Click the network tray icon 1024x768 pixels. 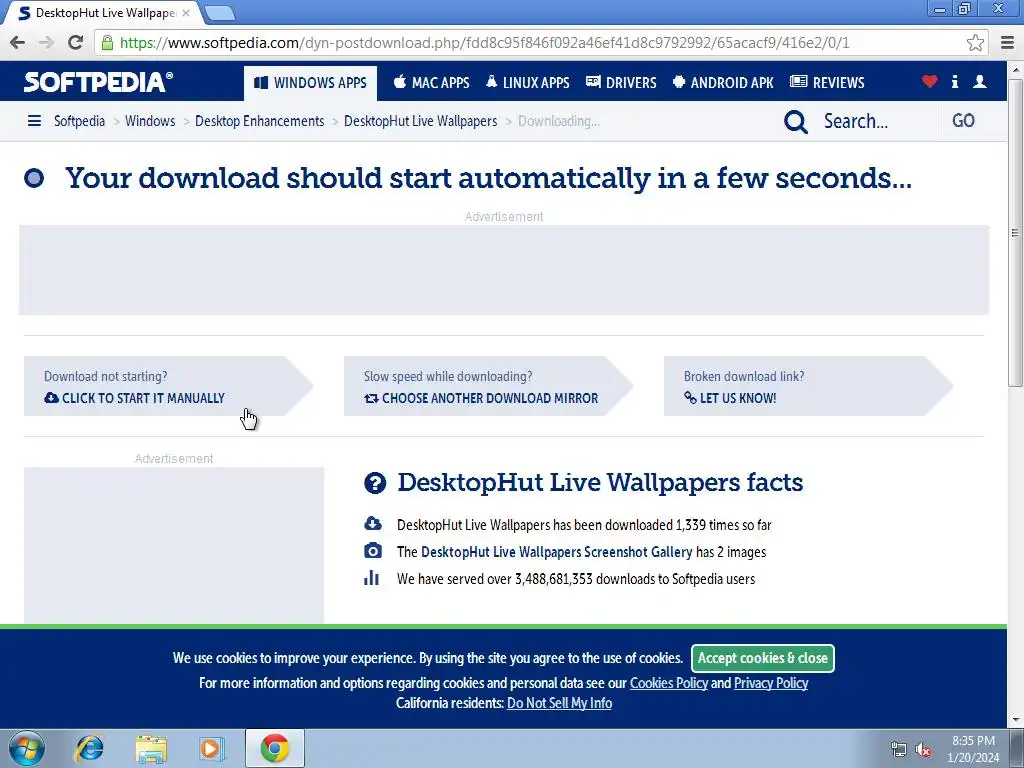point(899,750)
